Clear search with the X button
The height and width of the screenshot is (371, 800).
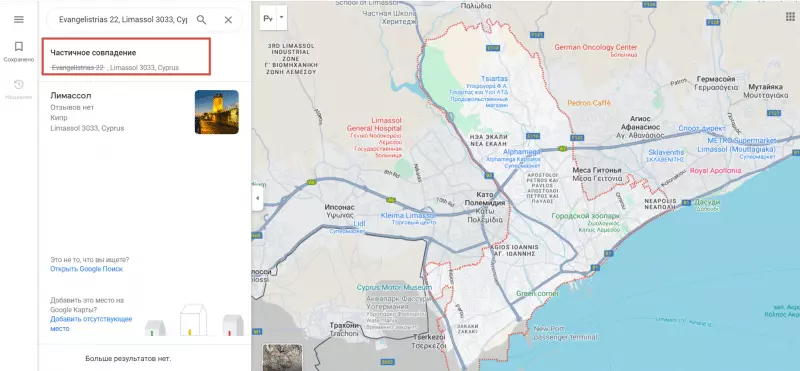pos(228,20)
